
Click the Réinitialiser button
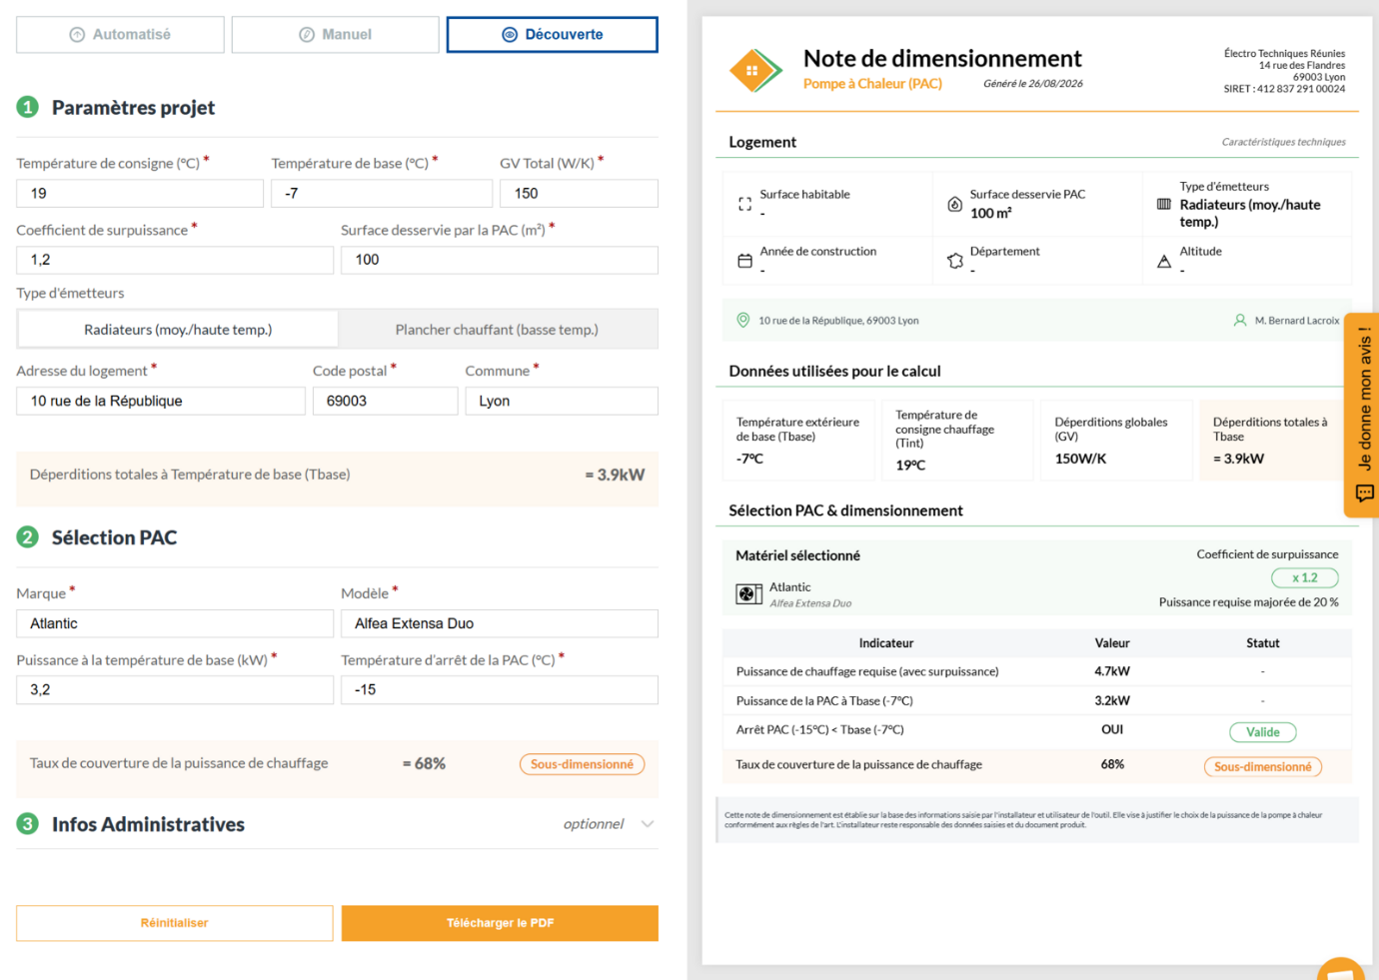(174, 923)
